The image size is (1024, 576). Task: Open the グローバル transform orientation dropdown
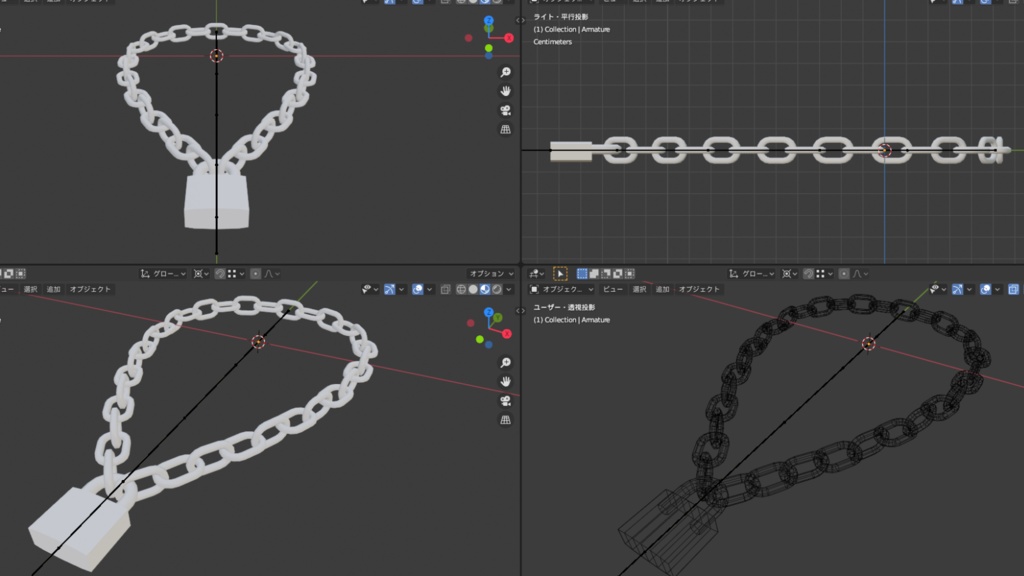coord(165,272)
